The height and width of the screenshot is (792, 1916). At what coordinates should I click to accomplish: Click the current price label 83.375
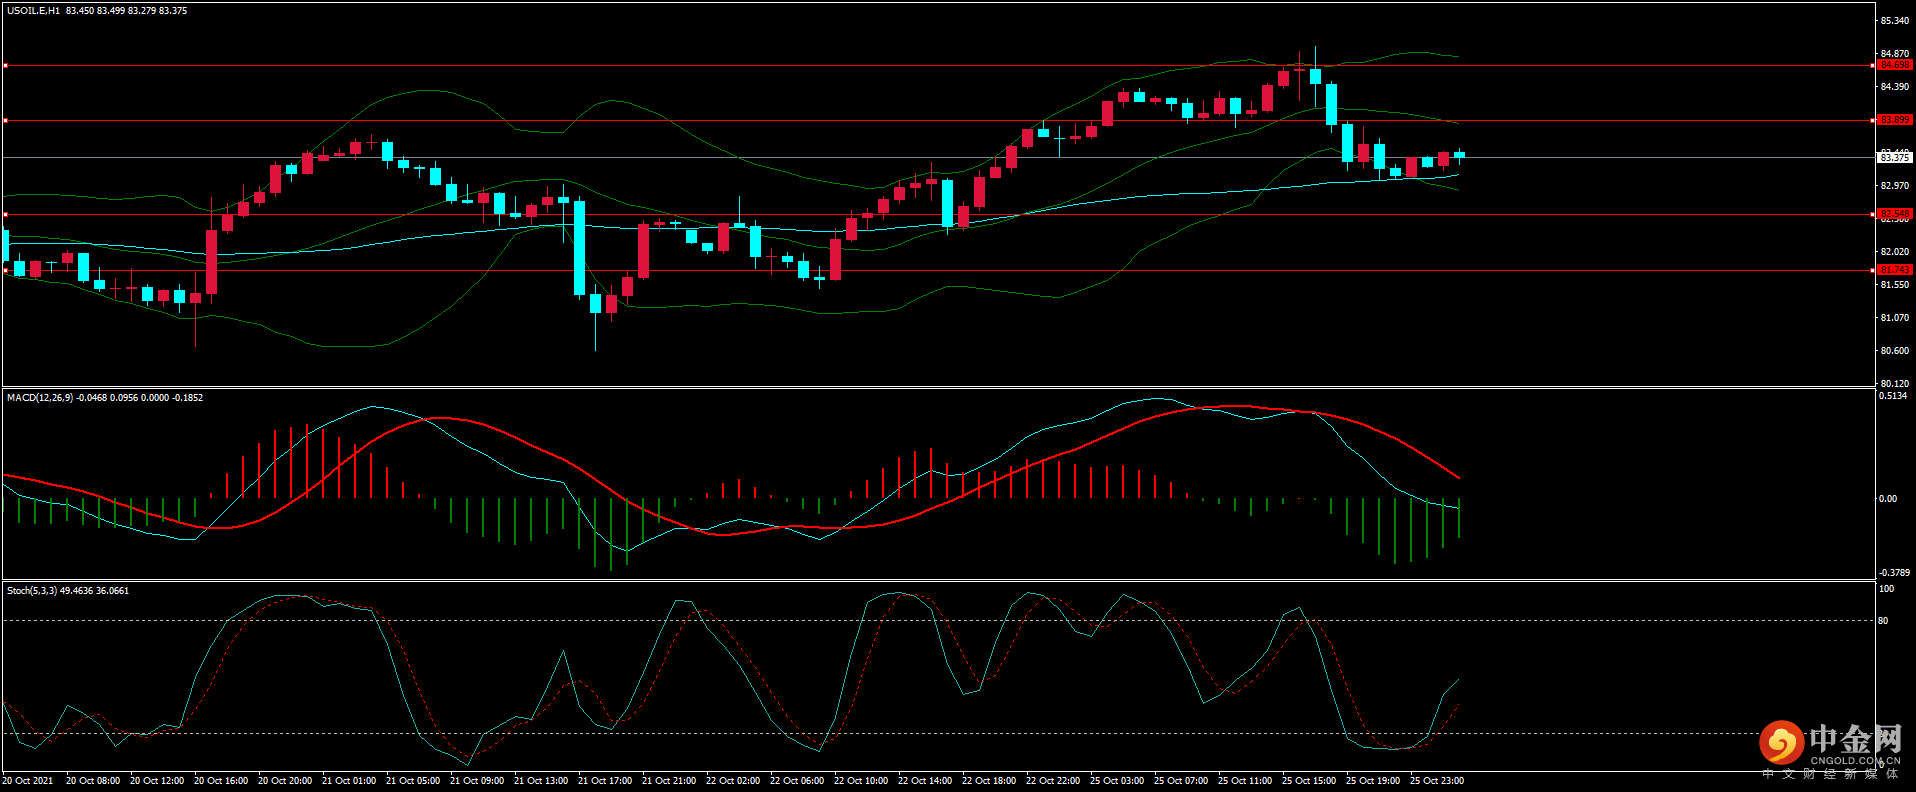click(x=1895, y=158)
